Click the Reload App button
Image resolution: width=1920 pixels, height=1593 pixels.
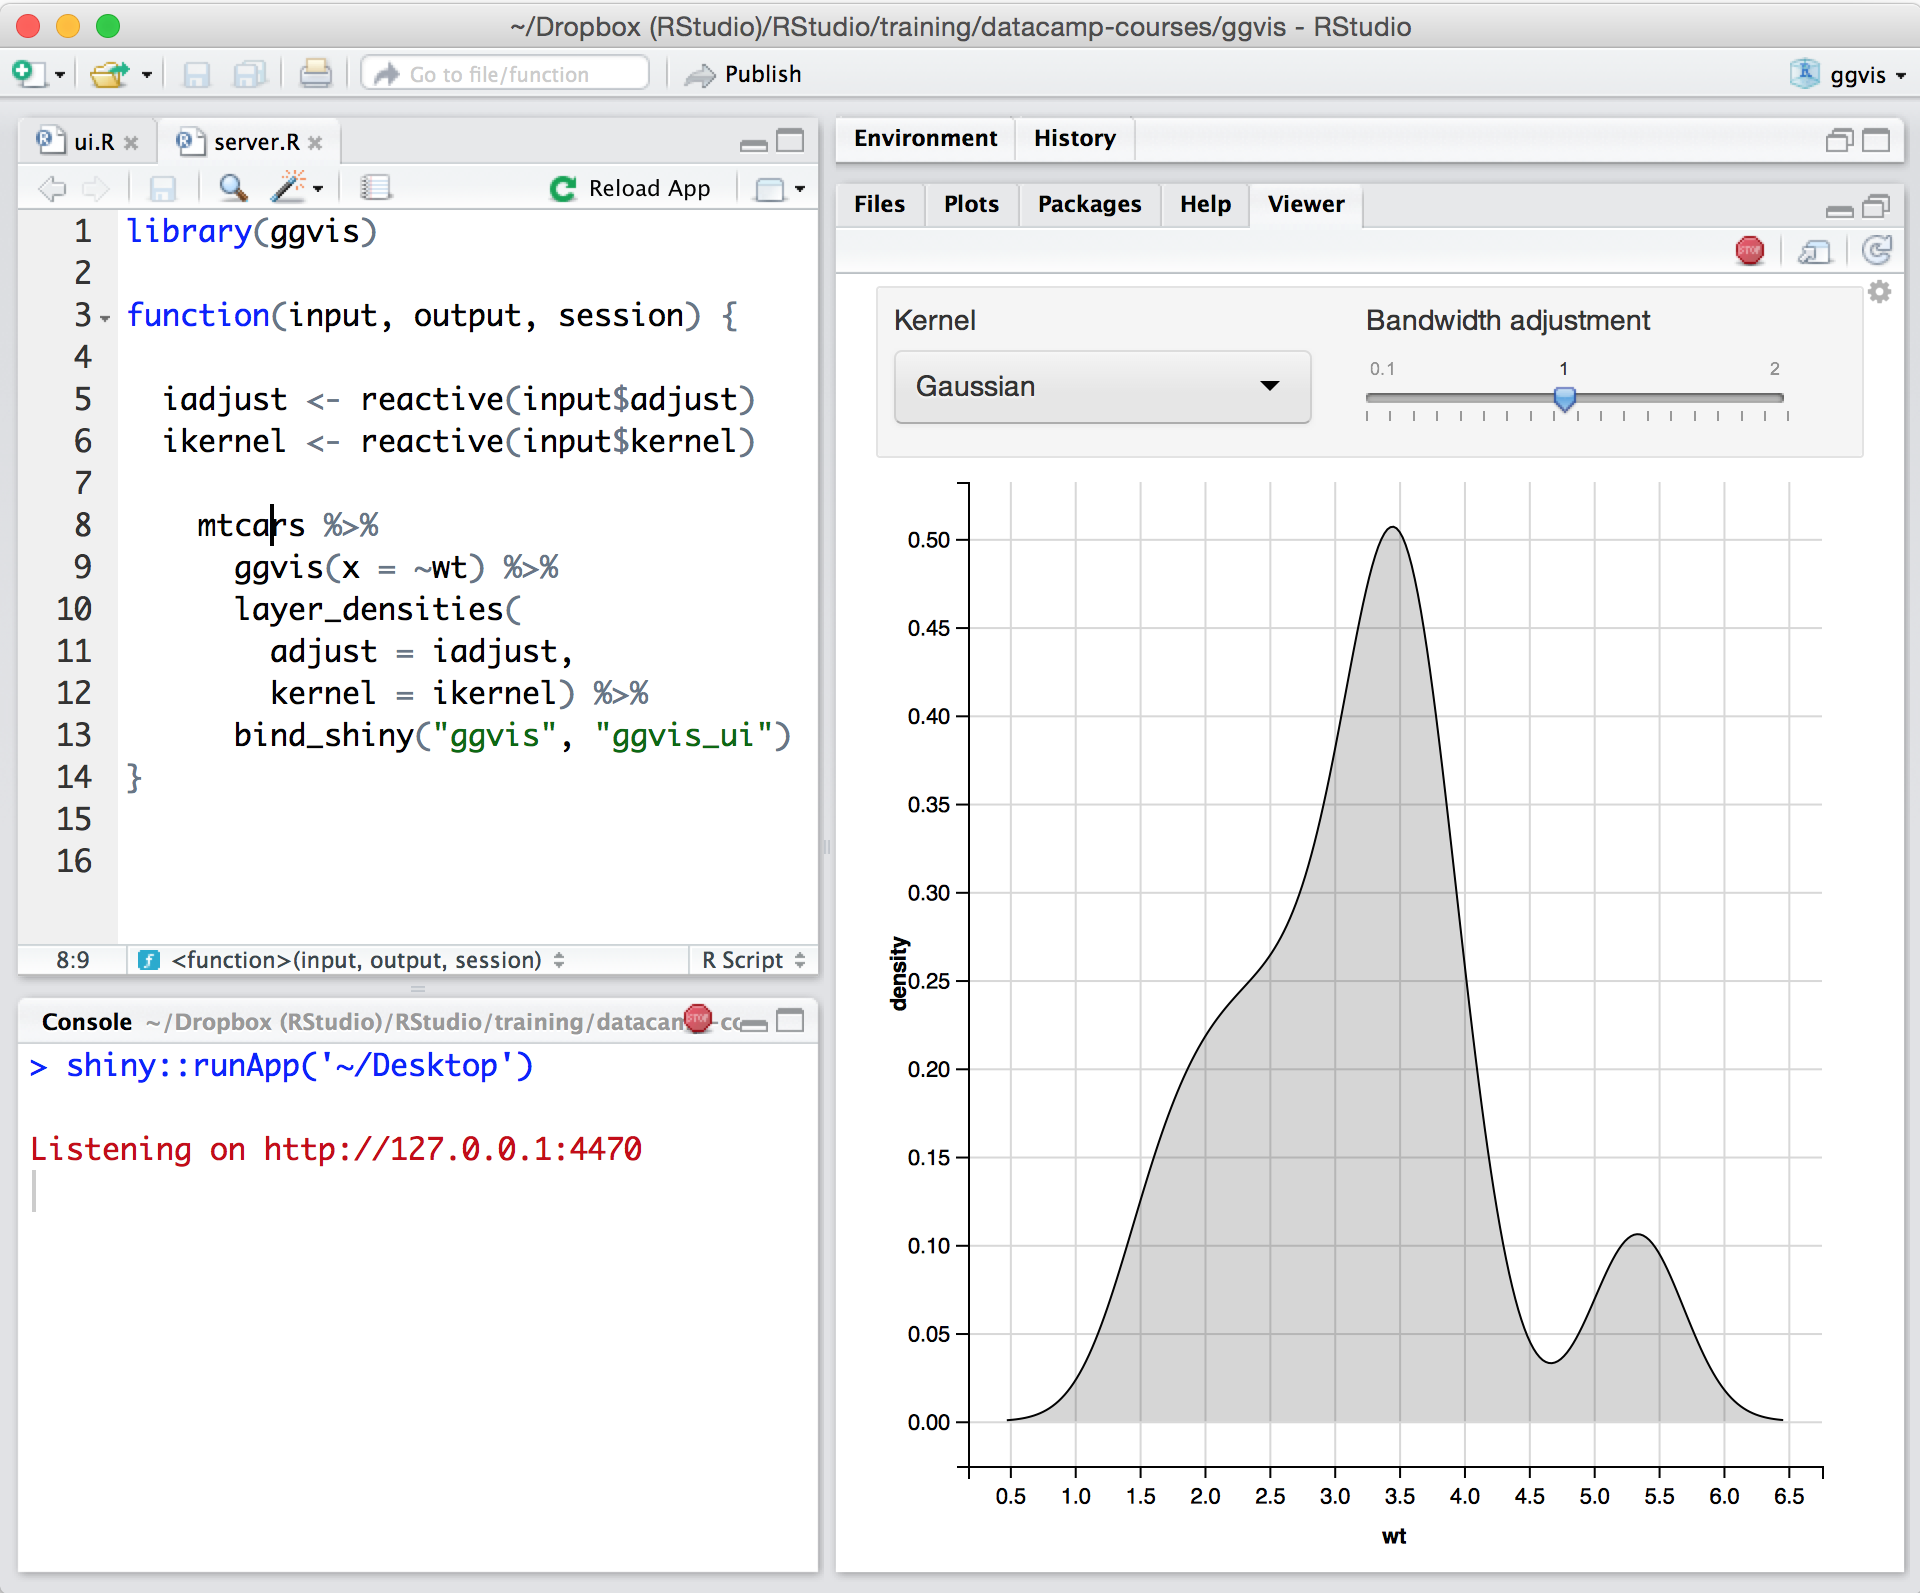coord(632,188)
